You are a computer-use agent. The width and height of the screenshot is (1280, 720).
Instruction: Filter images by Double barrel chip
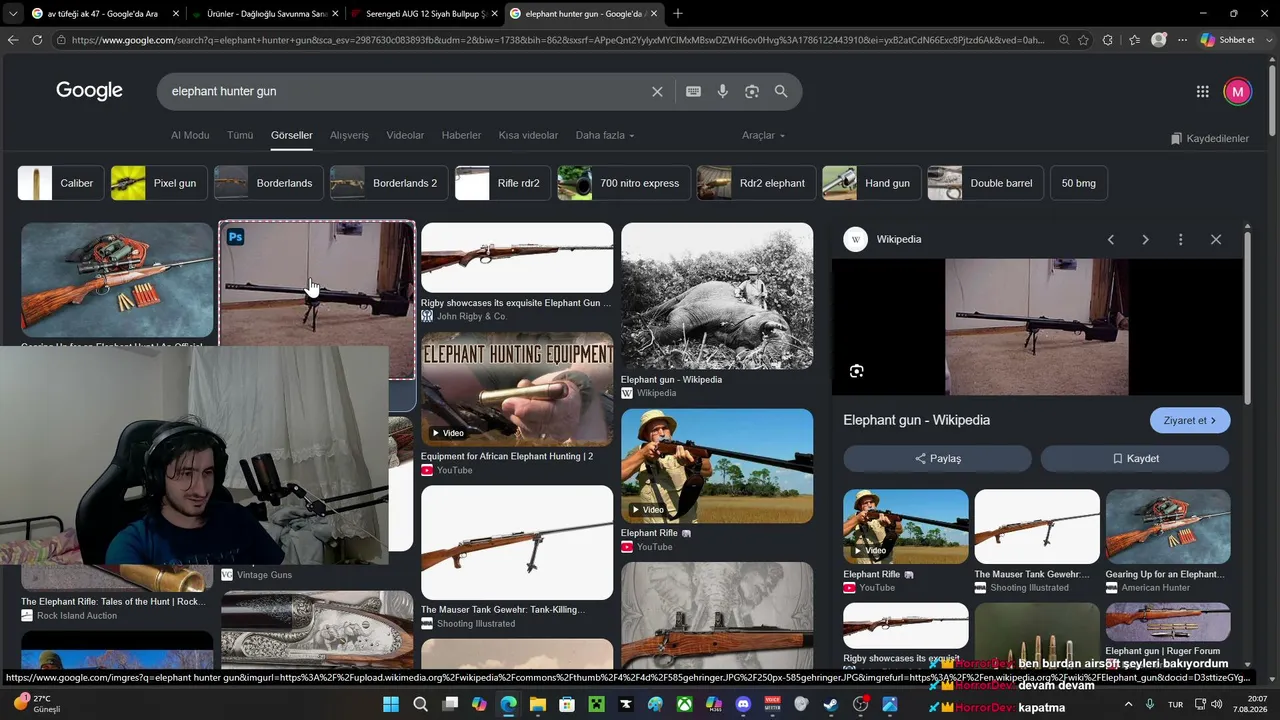986,183
